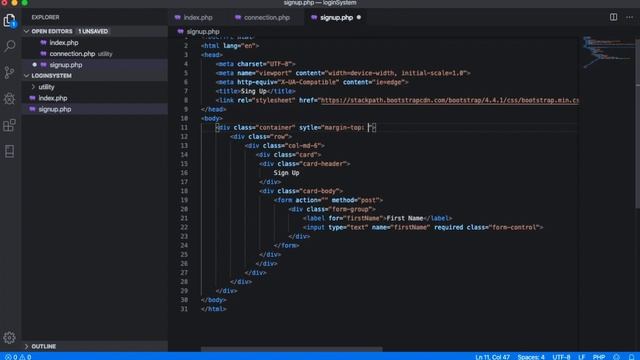Click the input 'firstName' line 22
The image size is (640, 360).
click(423, 227)
